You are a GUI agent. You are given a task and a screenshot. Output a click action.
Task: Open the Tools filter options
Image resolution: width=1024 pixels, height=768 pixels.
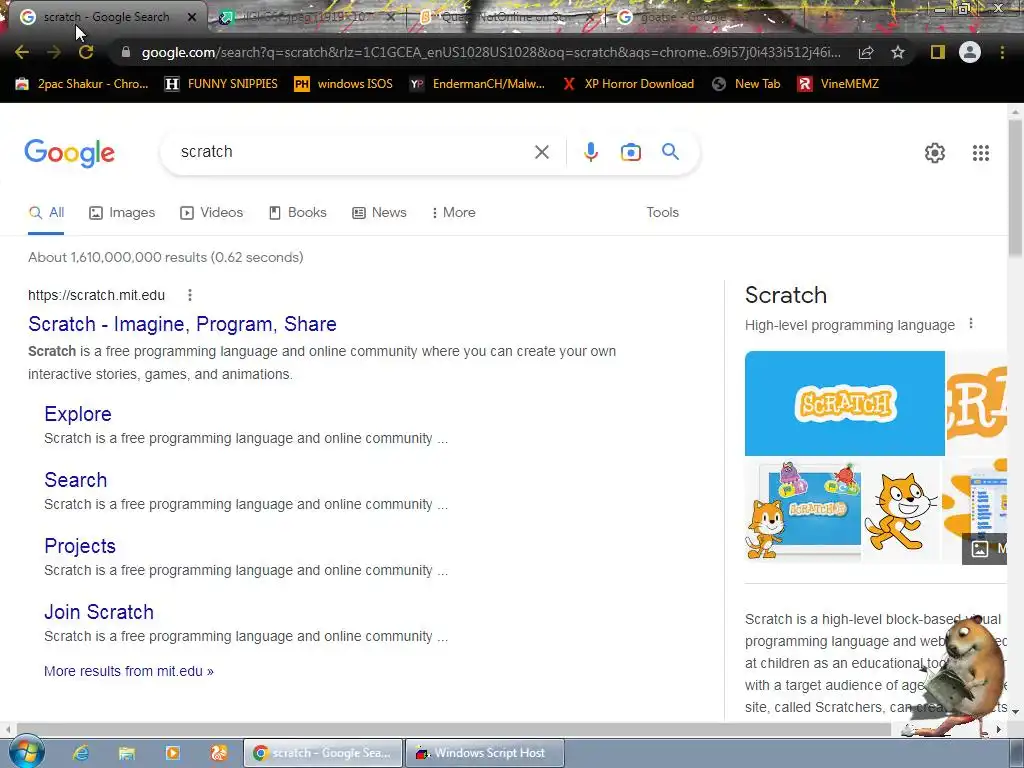(662, 213)
